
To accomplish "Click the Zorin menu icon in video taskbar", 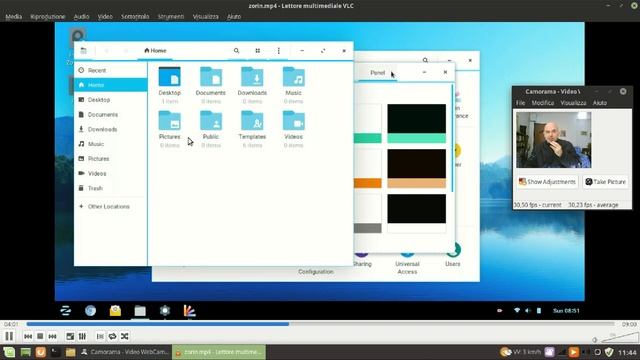I will pyautogui.click(x=66, y=311).
